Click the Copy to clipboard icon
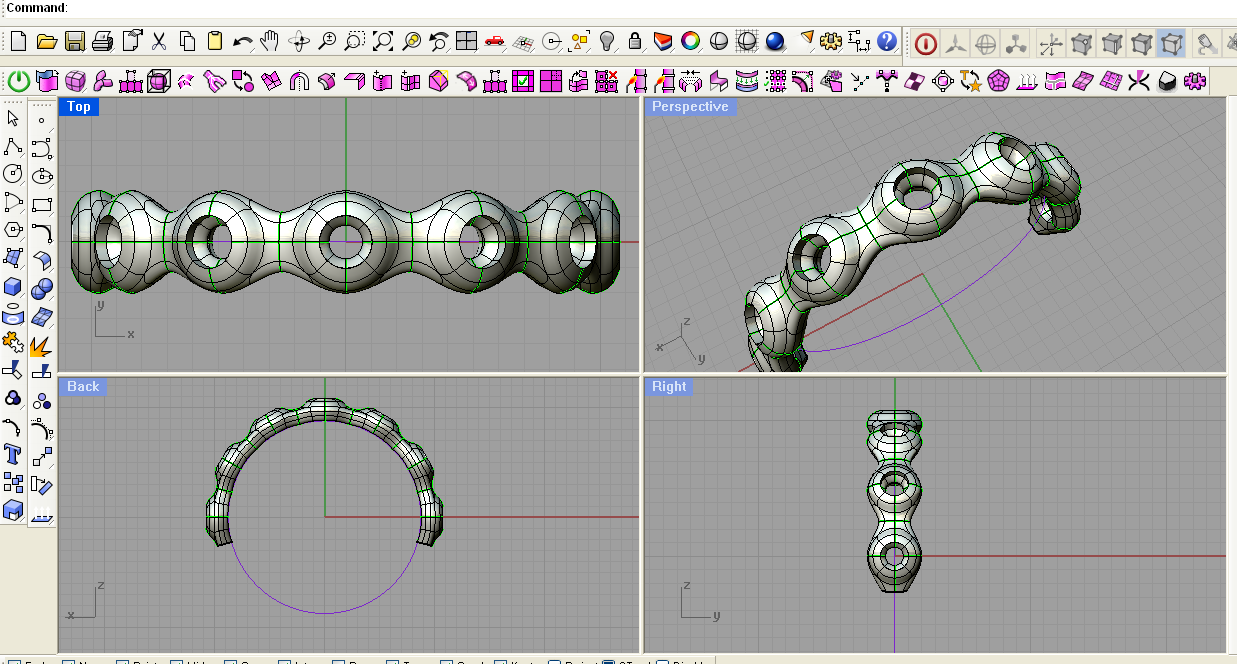The width and height of the screenshot is (1237, 664). [187, 41]
